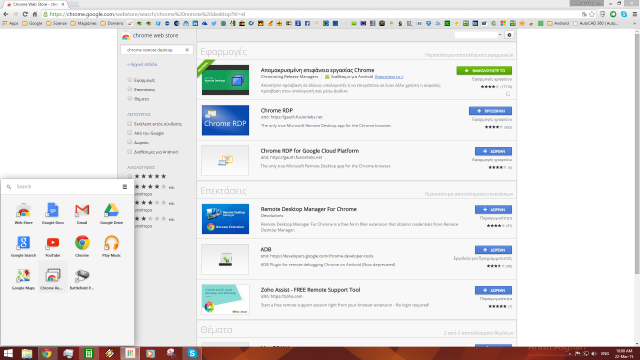Add Zoho Assist Remote Support Tool

[x=493, y=290]
